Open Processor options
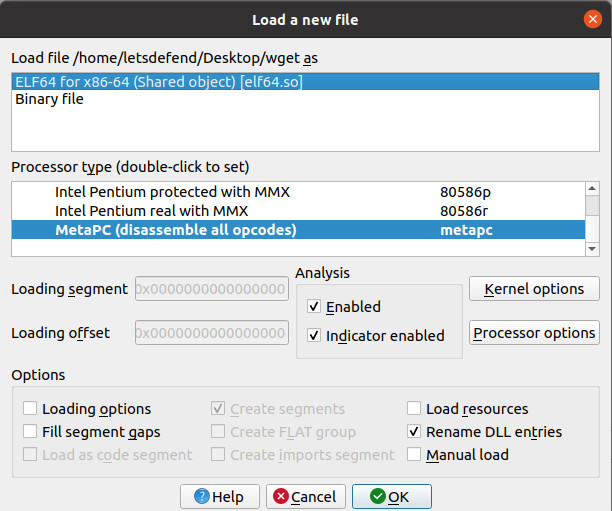 point(534,333)
